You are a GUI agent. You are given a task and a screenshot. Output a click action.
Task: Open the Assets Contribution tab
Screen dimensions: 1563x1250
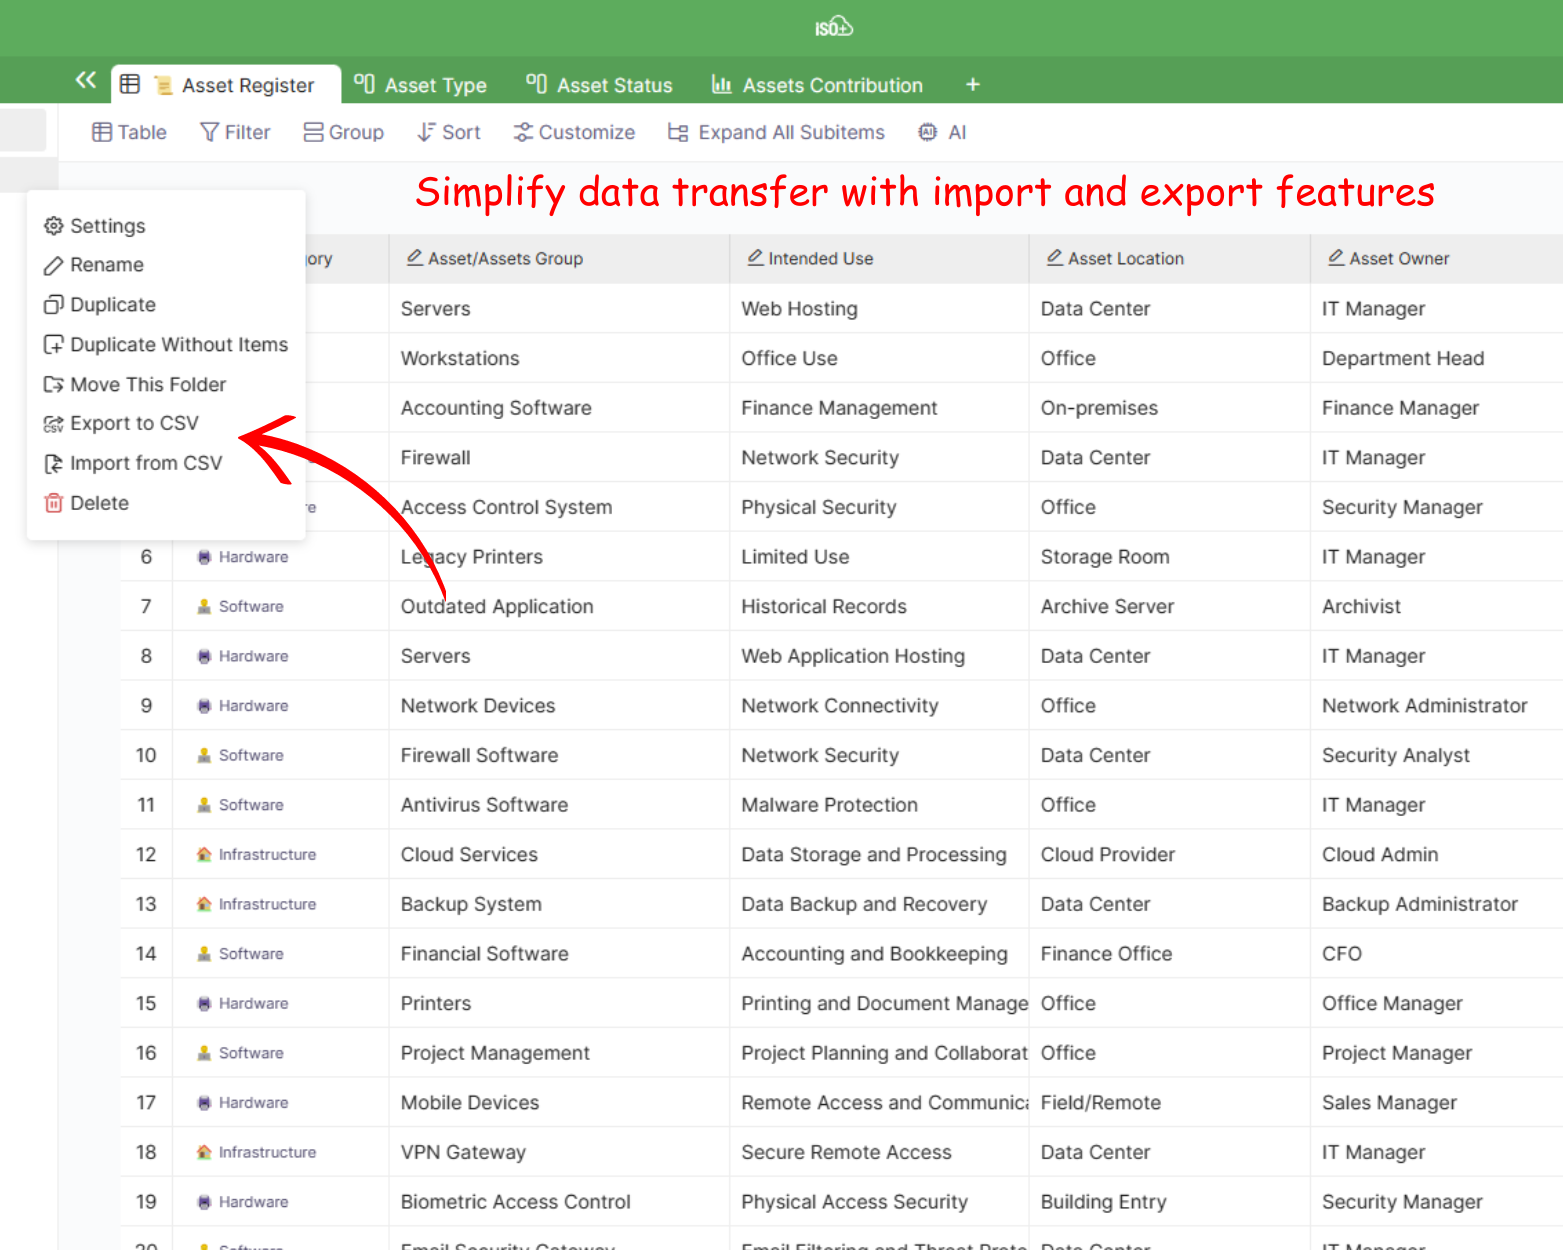pyautogui.click(x=817, y=85)
